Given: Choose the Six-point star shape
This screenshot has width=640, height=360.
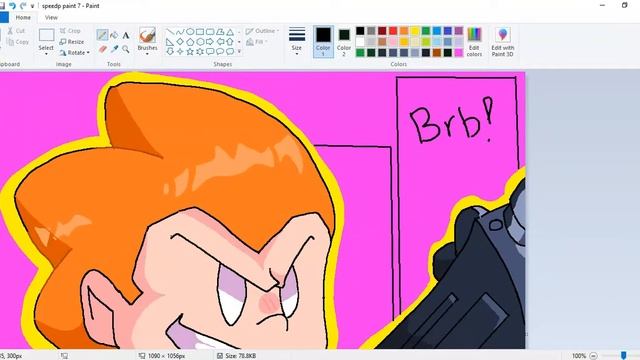Looking at the screenshot, I should pos(200,51).
